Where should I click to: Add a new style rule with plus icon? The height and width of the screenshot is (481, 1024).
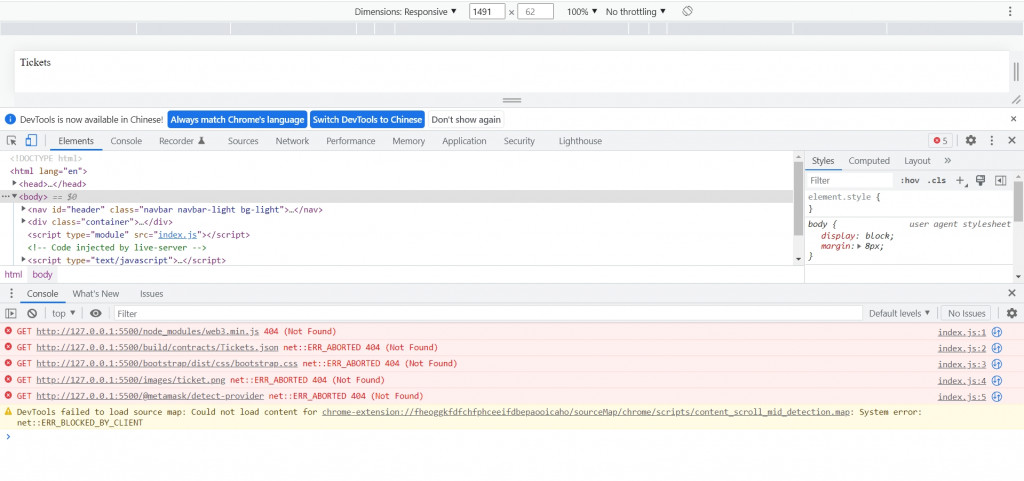point(961,181)
